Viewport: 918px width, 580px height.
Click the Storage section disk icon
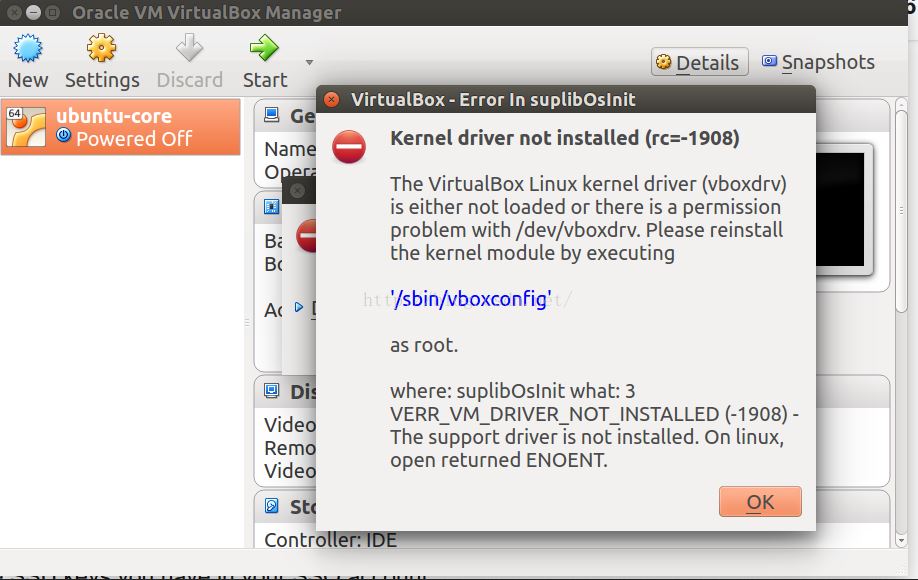click(x=272, y=506)
